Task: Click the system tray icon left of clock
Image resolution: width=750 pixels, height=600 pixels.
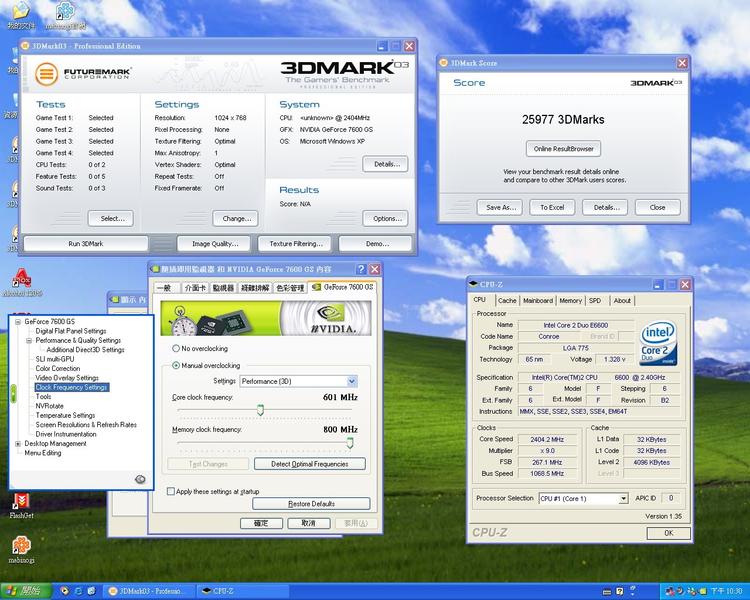Action: tap(702, 591)
